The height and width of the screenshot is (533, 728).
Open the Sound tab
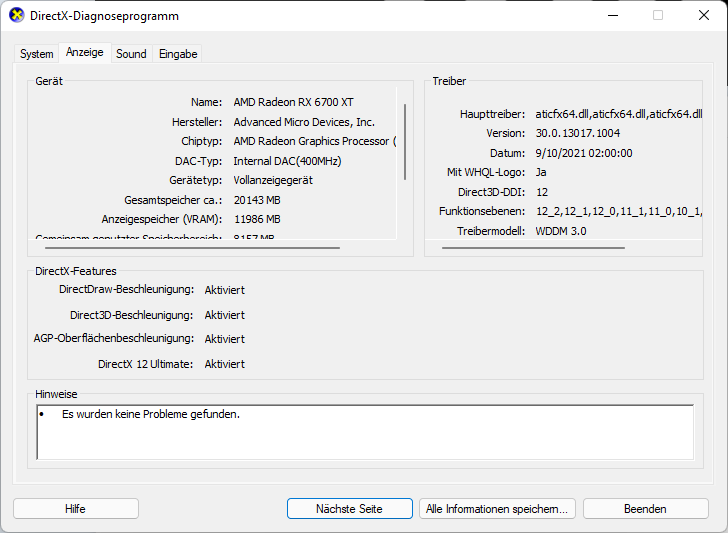click(131, 54)
